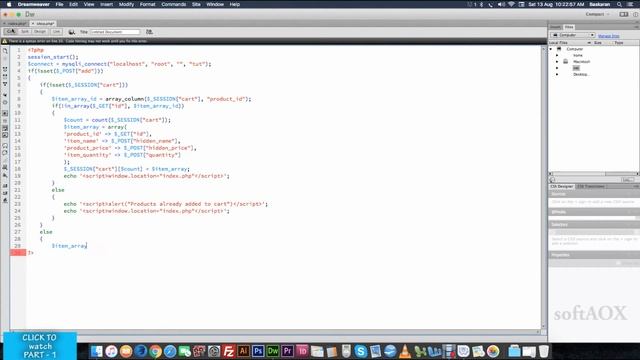This screenshot has width=640, height=360.
Task: Click the open documents top toolbar icon in code sidebar
Action: point(5,51)
